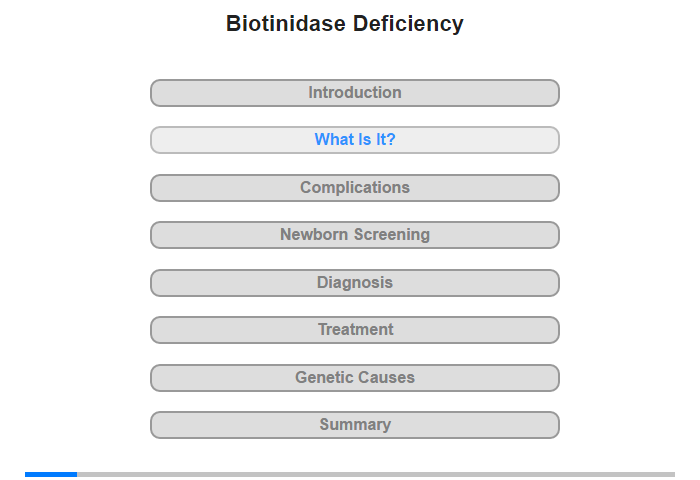Go to the Complications section
This screenshot has height=480, width=700.
click(x=354, y=188)
